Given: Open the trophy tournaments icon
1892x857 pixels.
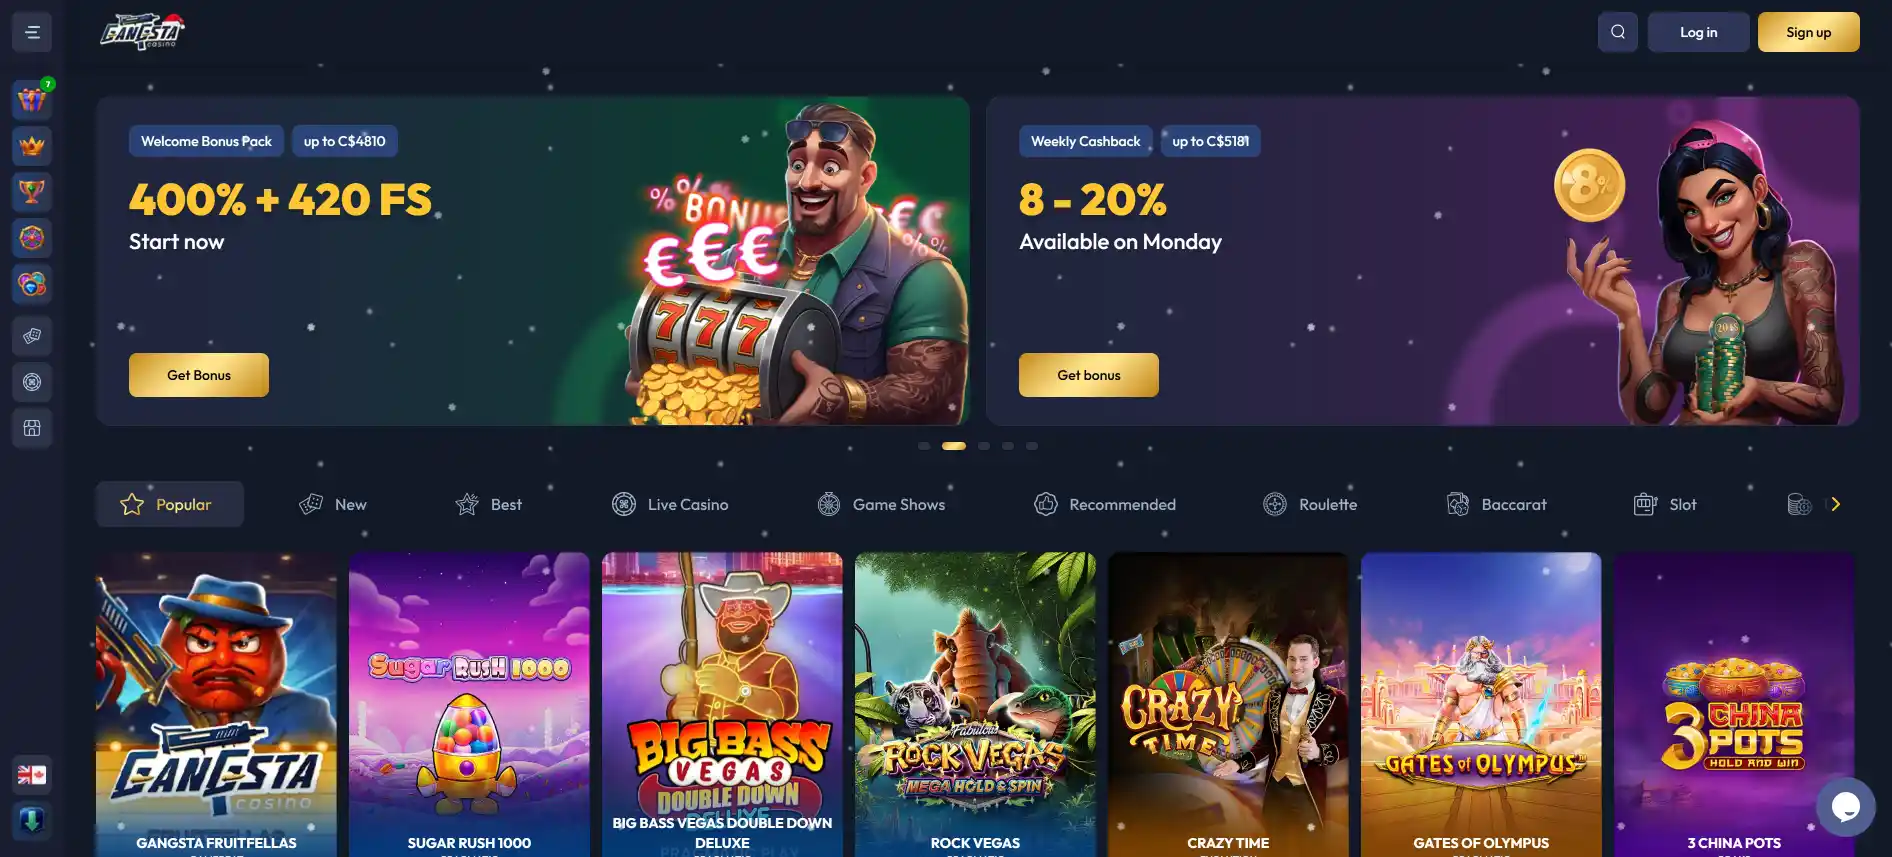Looking at the screenshot, I should tap(32, 192).
